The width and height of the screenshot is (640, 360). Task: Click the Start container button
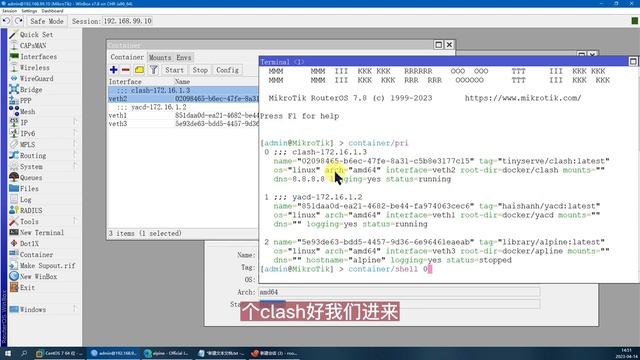tap(174, 70)
